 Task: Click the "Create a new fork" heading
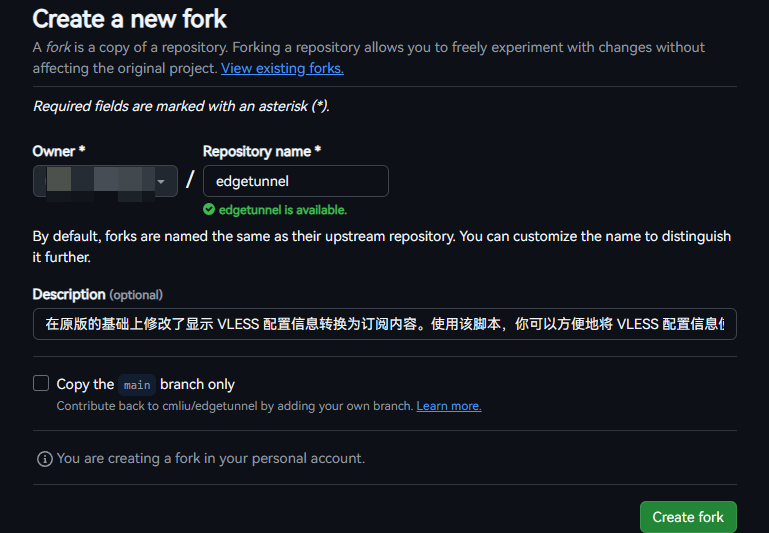click(130, 18)
